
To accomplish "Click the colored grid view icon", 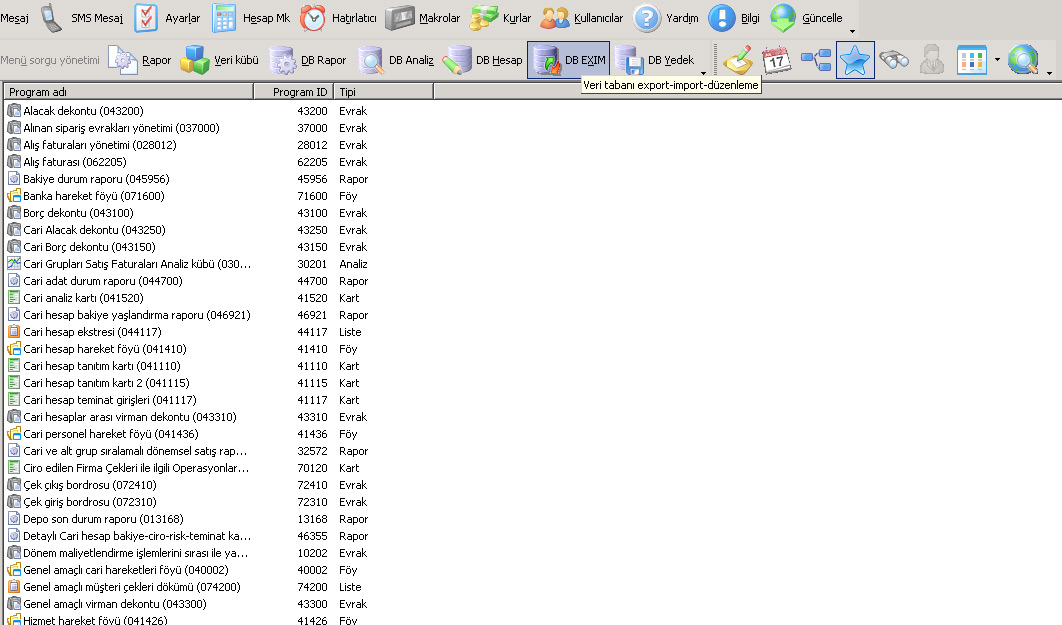I will [972, 60].
